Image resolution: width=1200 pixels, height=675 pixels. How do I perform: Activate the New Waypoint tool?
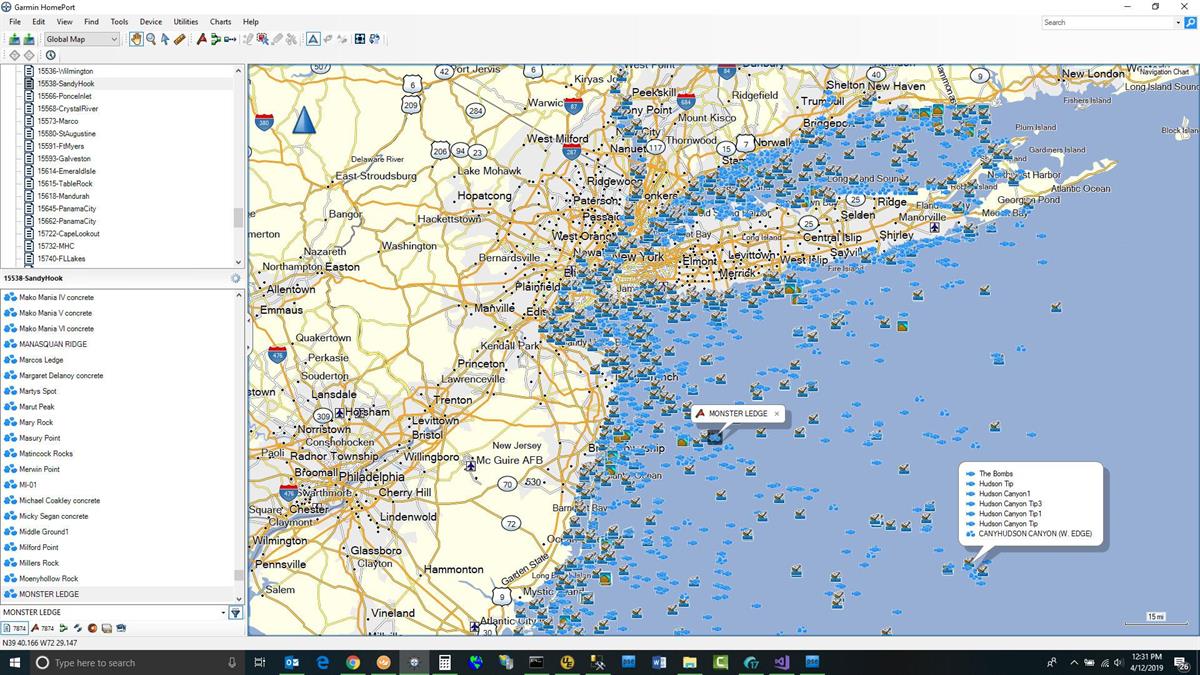click(x=201, y=39)
